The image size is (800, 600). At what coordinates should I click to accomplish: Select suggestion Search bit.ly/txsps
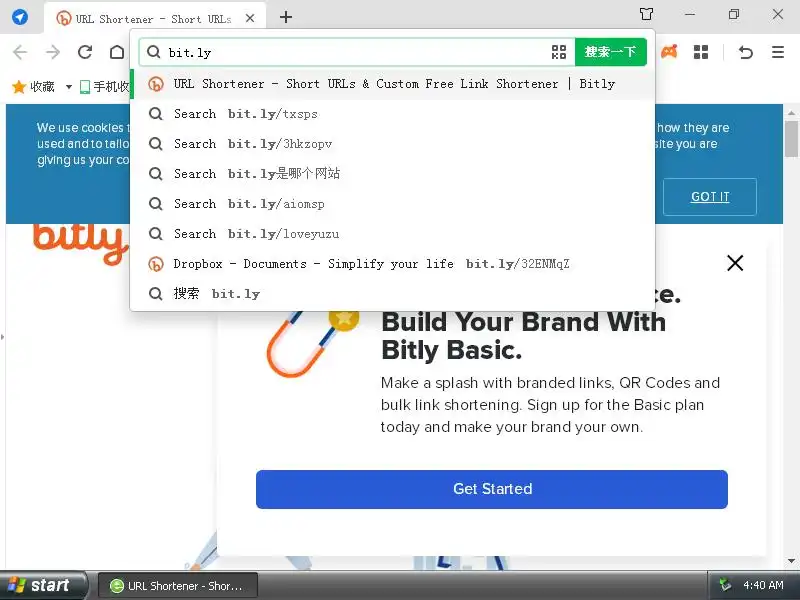tap(393, 114)
